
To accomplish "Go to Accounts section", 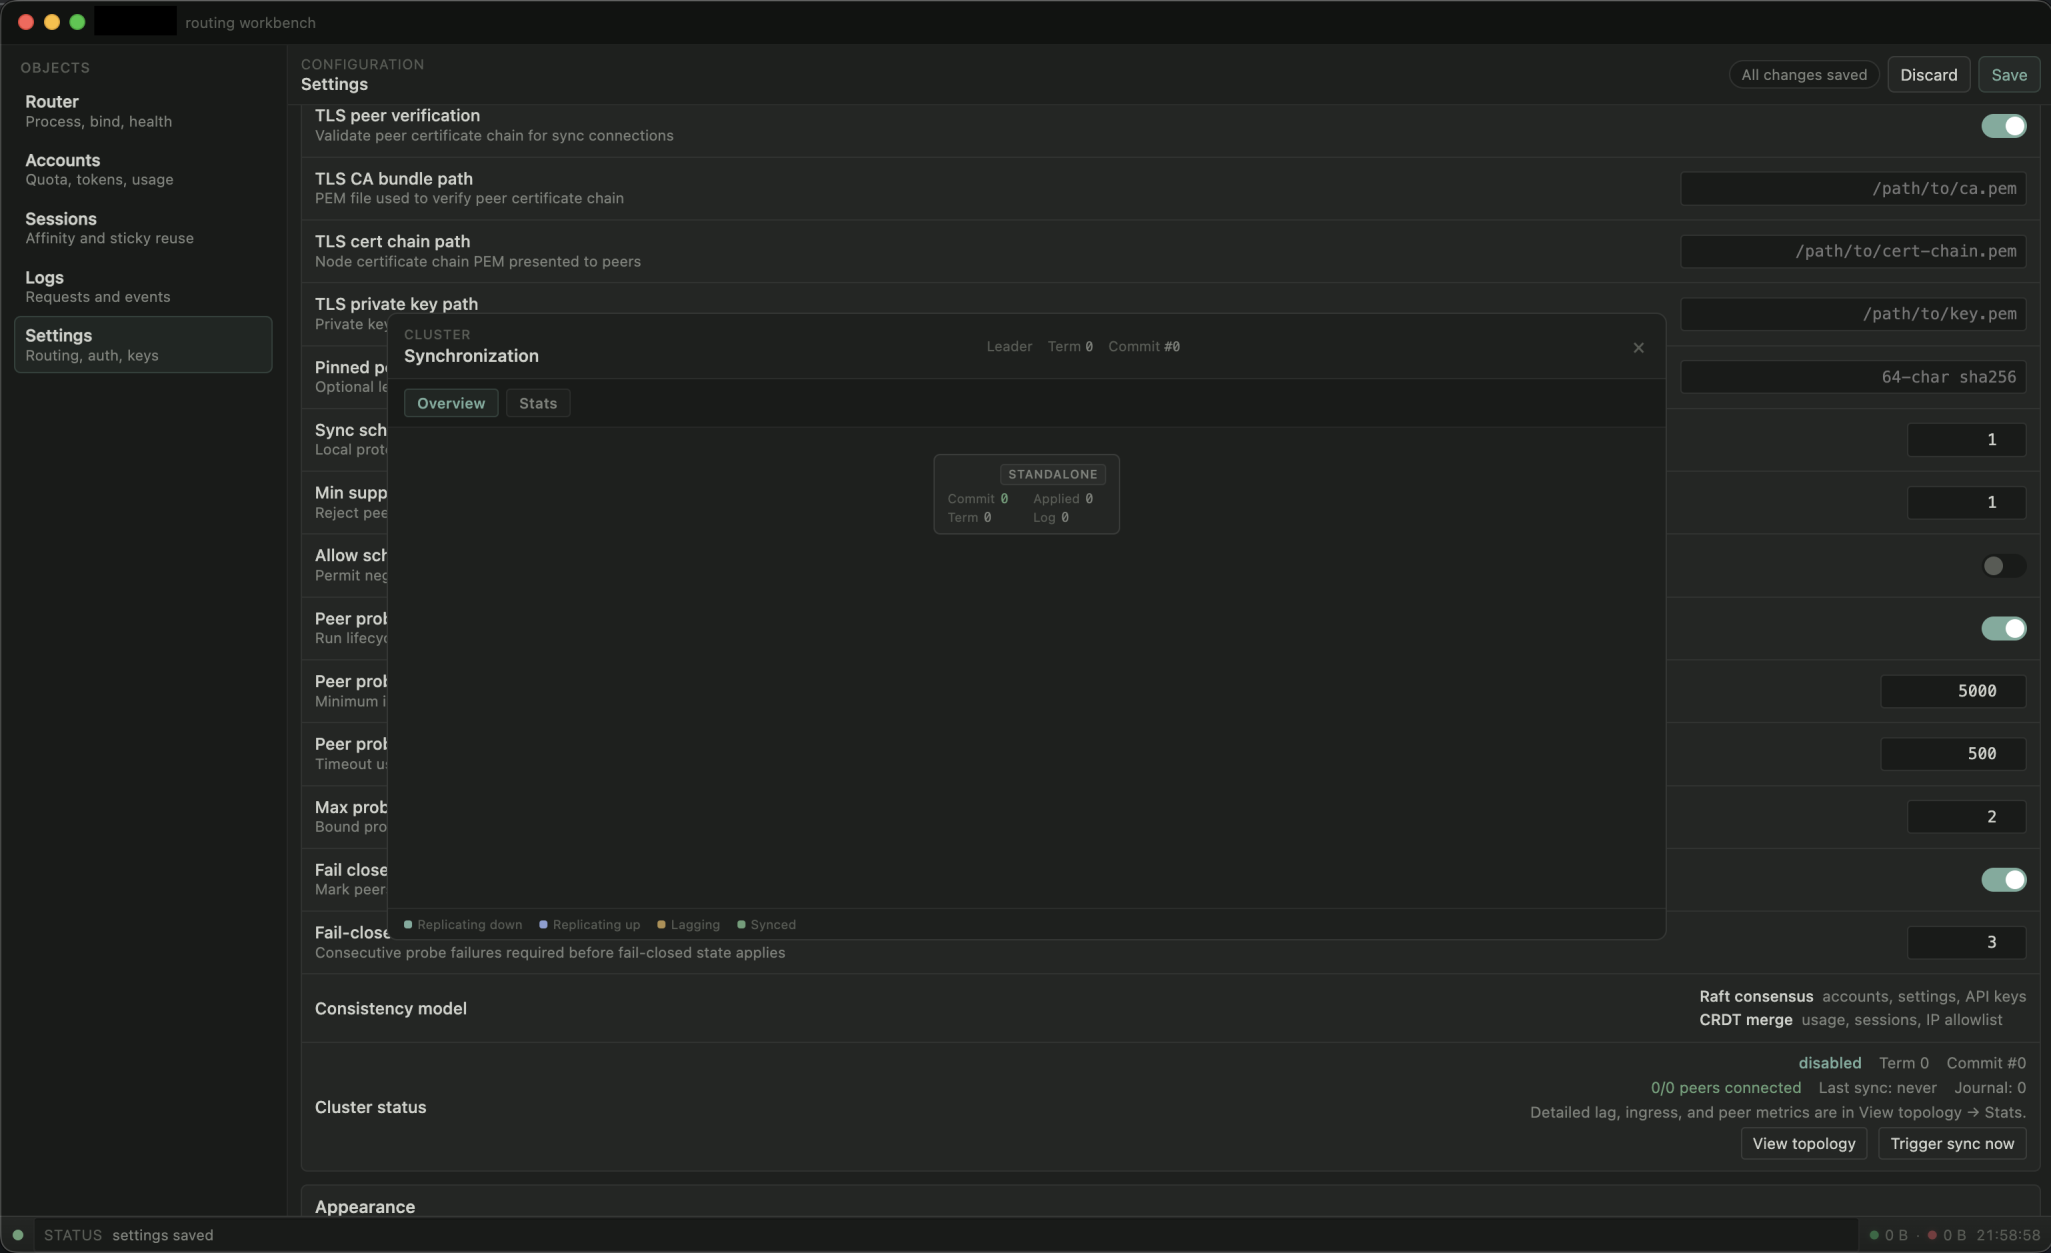I will tap(143, 169).
